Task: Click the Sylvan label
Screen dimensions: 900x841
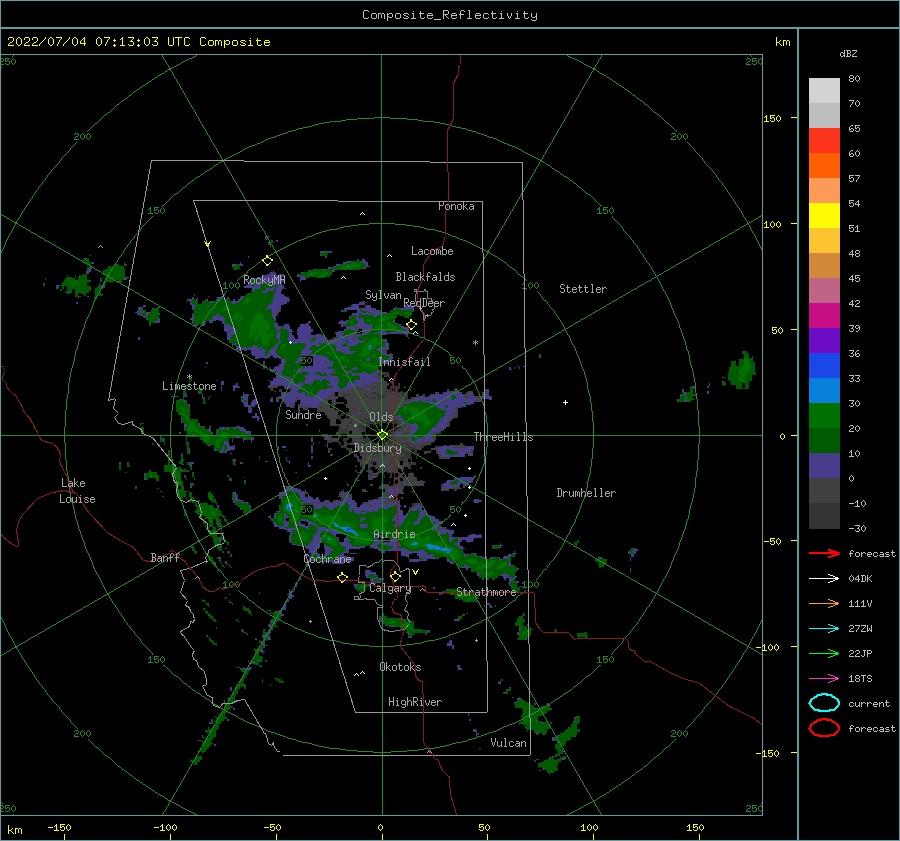Action: 383,295
